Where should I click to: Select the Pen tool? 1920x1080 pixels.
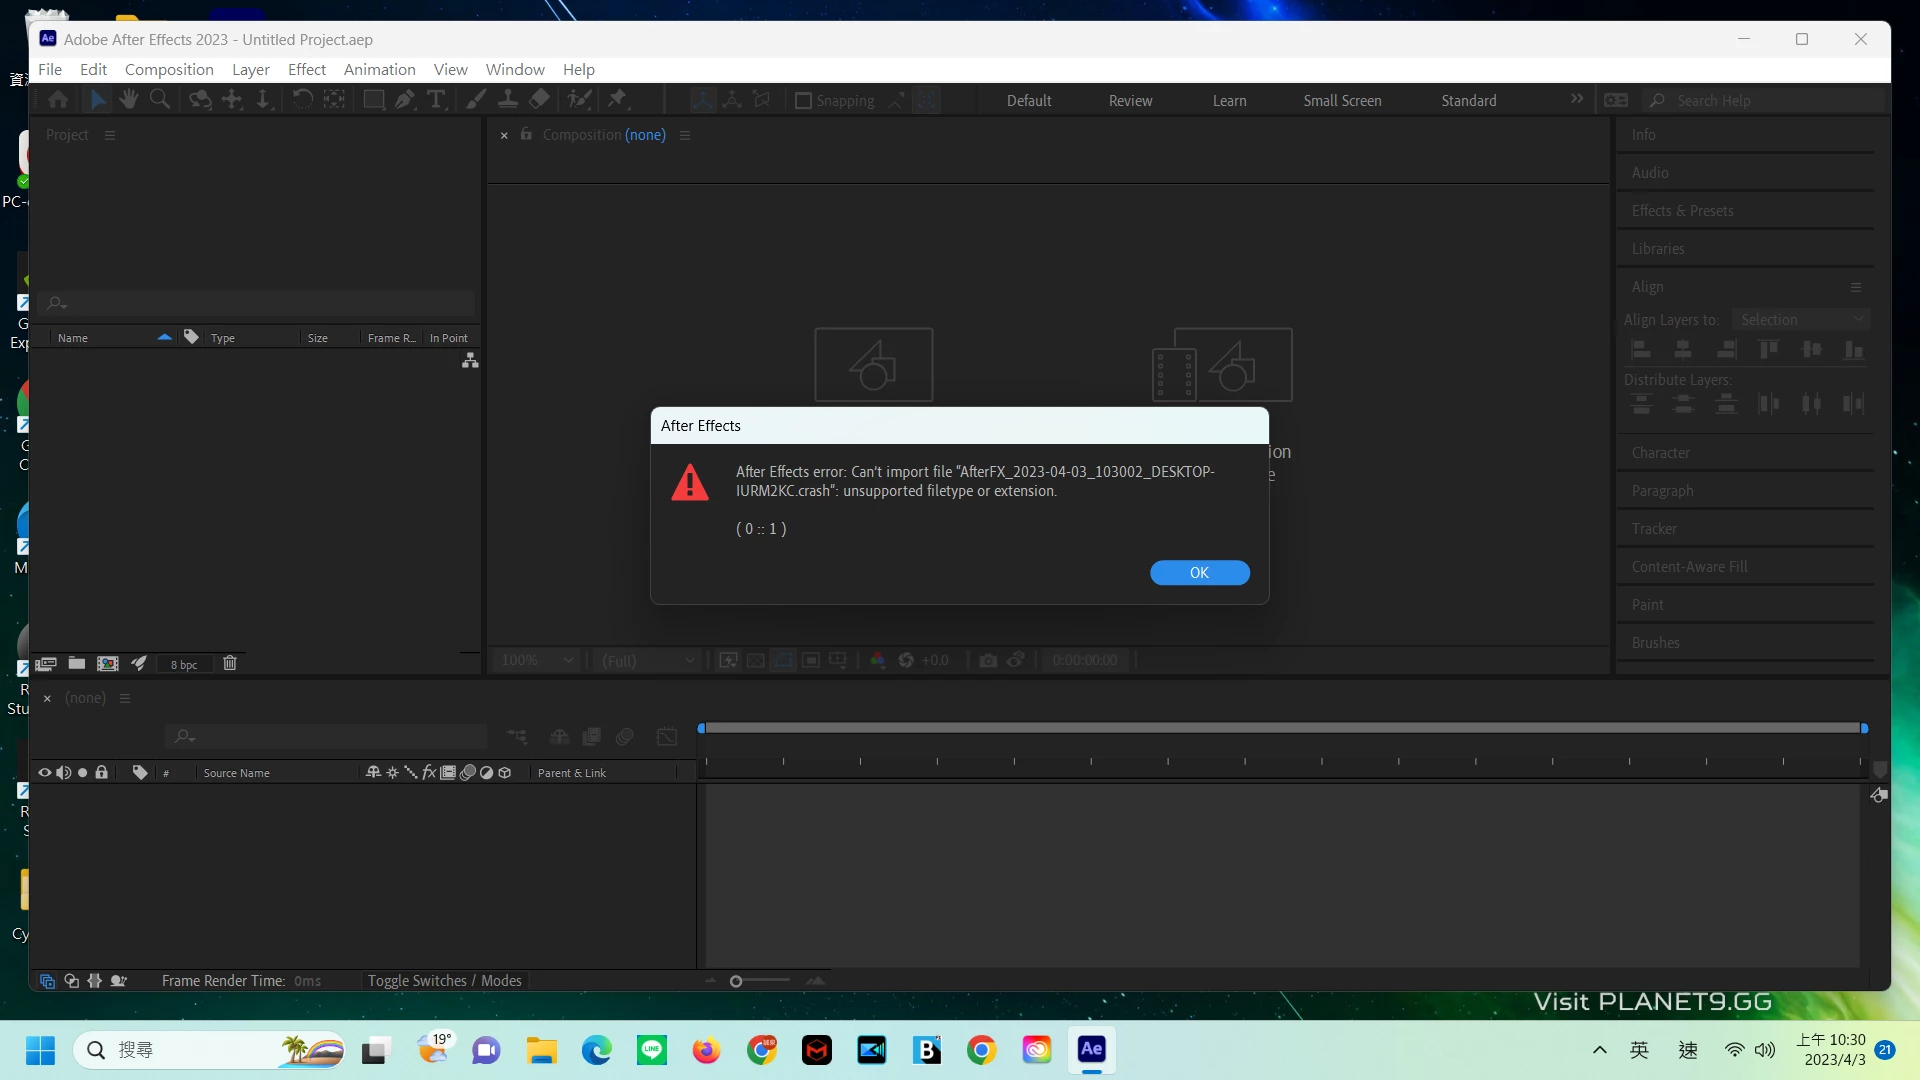pos(404,99)
